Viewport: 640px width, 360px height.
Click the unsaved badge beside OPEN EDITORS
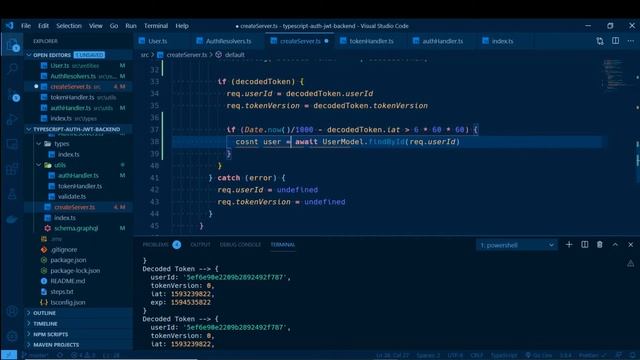[89, 55]
